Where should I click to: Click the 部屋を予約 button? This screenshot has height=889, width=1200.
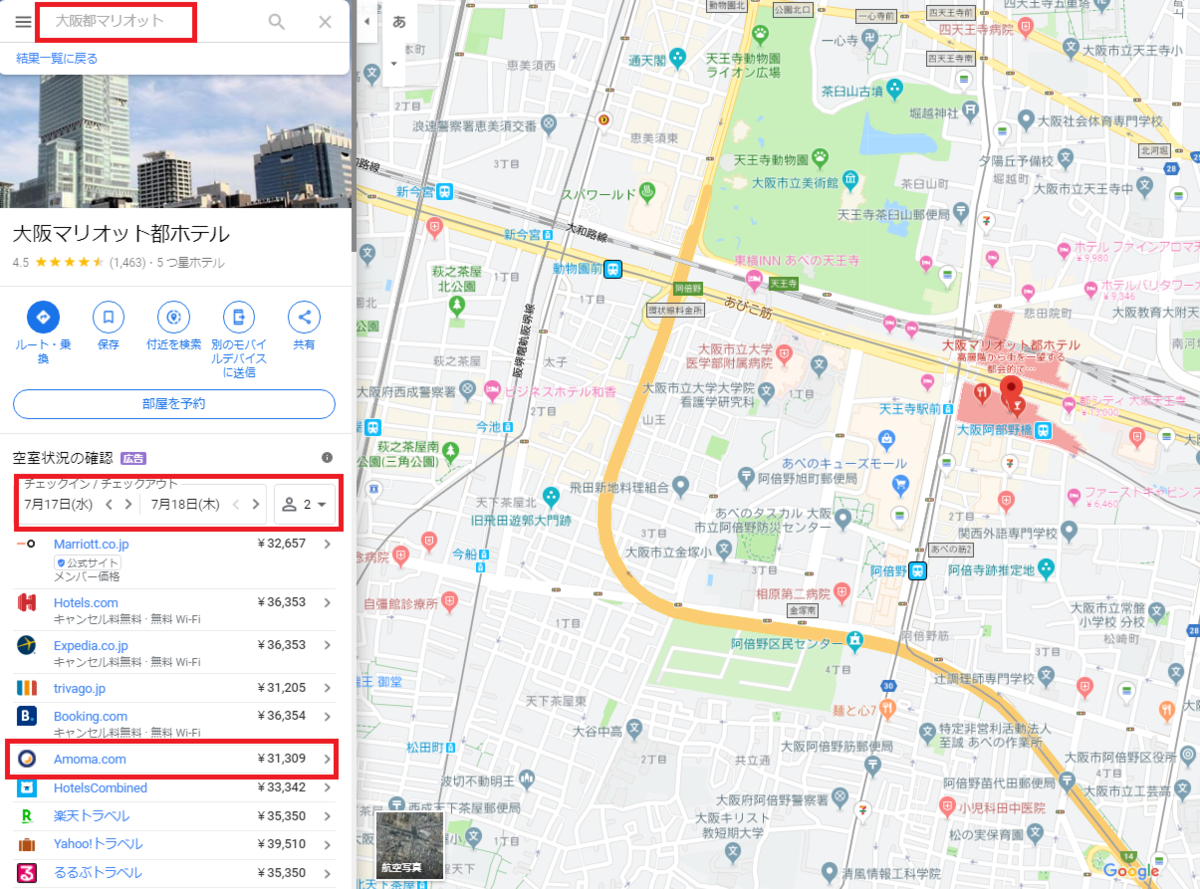174,404
